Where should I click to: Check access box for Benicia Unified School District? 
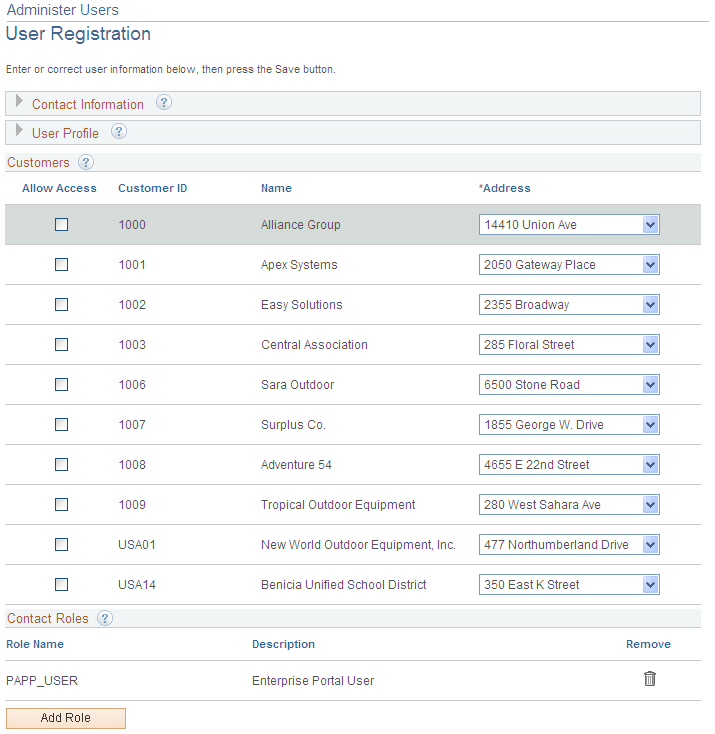pos(61,585)
